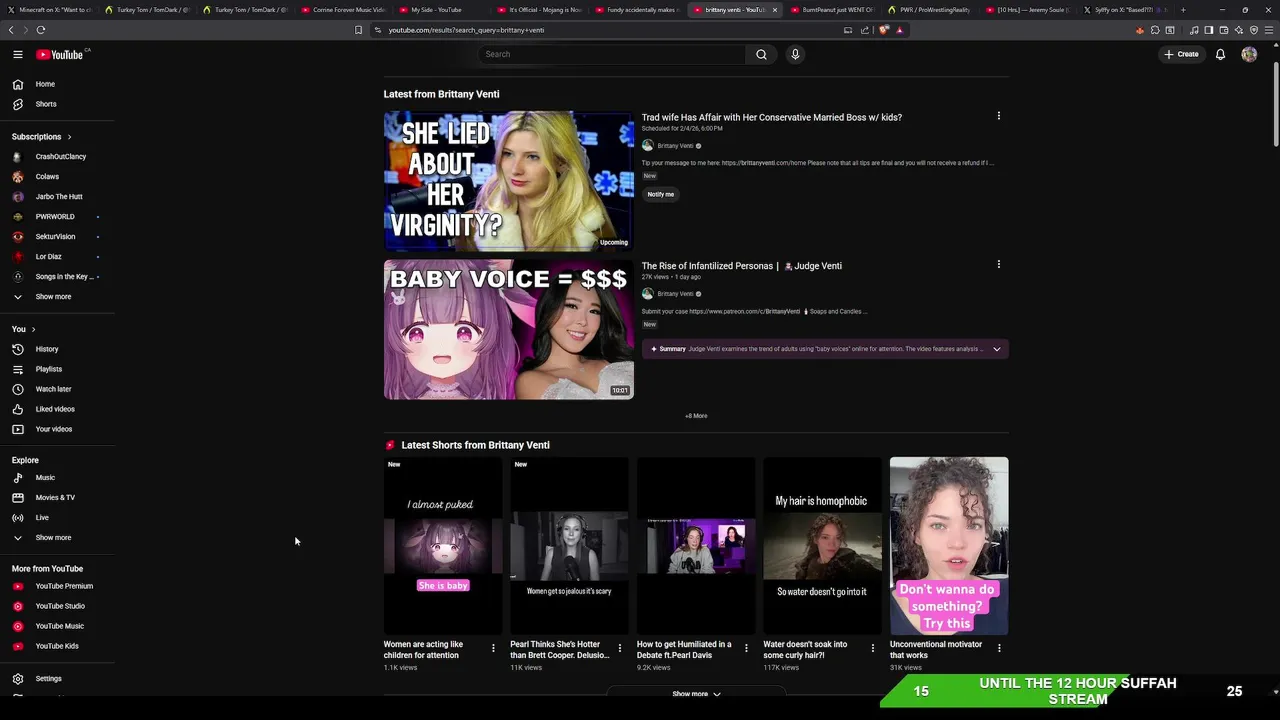Open the YouTube guide hamburger menu
This screenshot has height=720, width=1280.
[18, 54]
